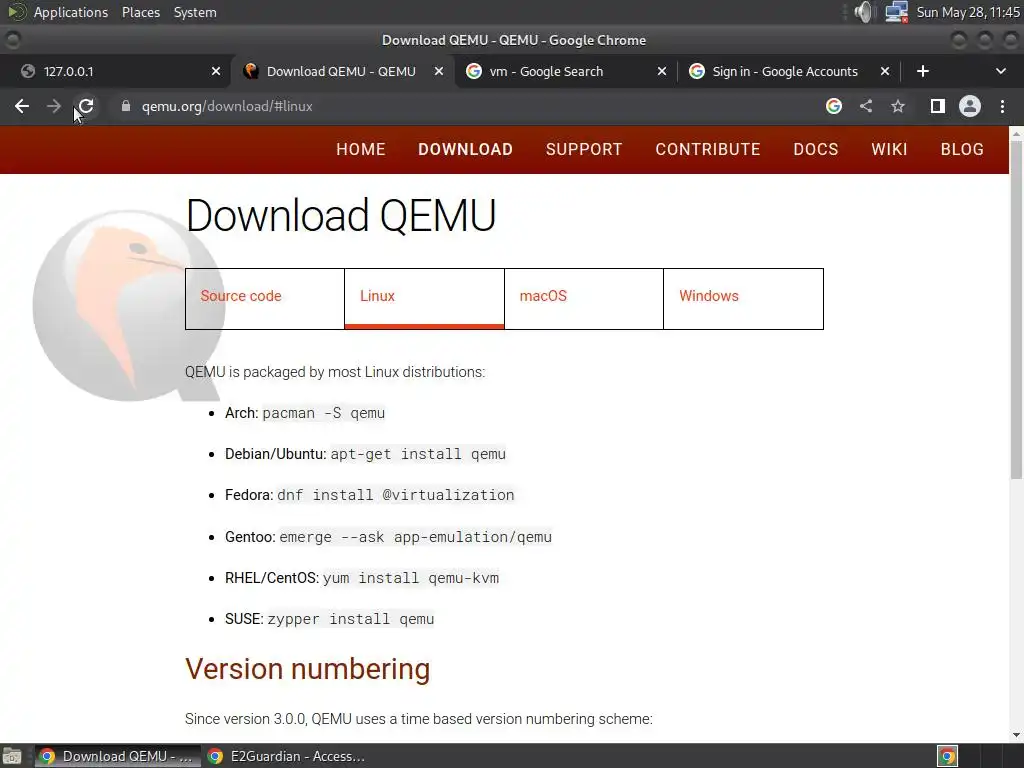The width and height of the screenshot is (1024, 768).
Task: Close the vm - Google Search tab
Action: [662, 71]
